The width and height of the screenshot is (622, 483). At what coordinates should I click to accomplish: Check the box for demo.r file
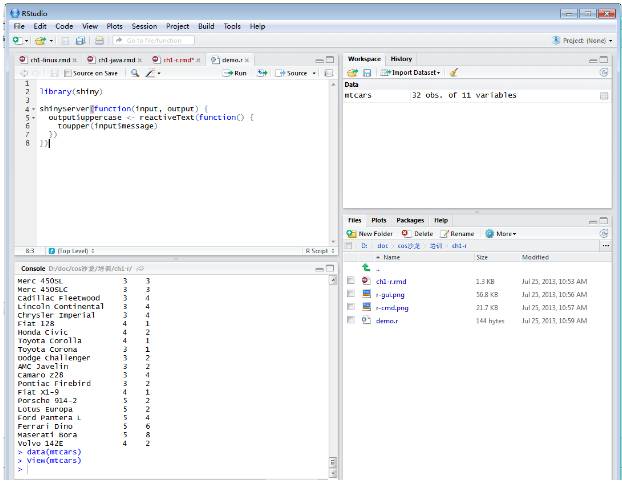point(351,320)
